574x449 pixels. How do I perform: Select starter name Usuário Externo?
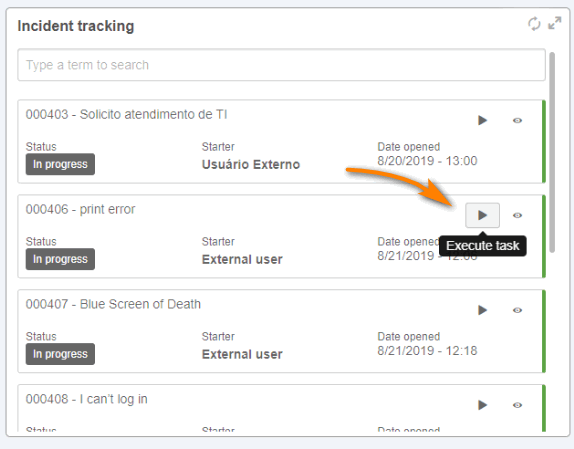tap(251, 164)
